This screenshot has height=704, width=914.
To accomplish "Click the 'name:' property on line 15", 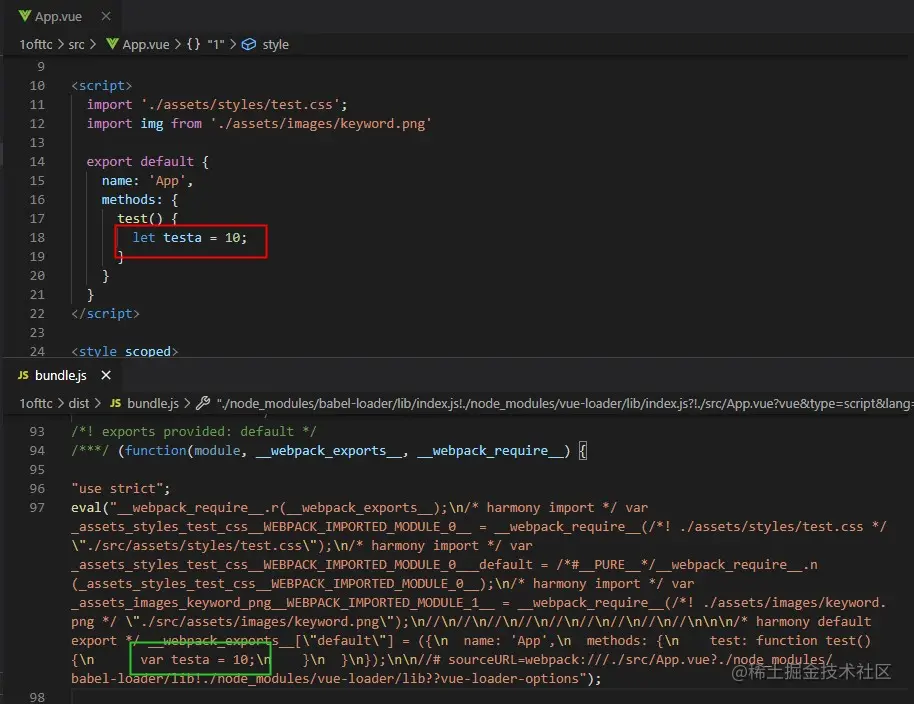I will coord(121,181).
